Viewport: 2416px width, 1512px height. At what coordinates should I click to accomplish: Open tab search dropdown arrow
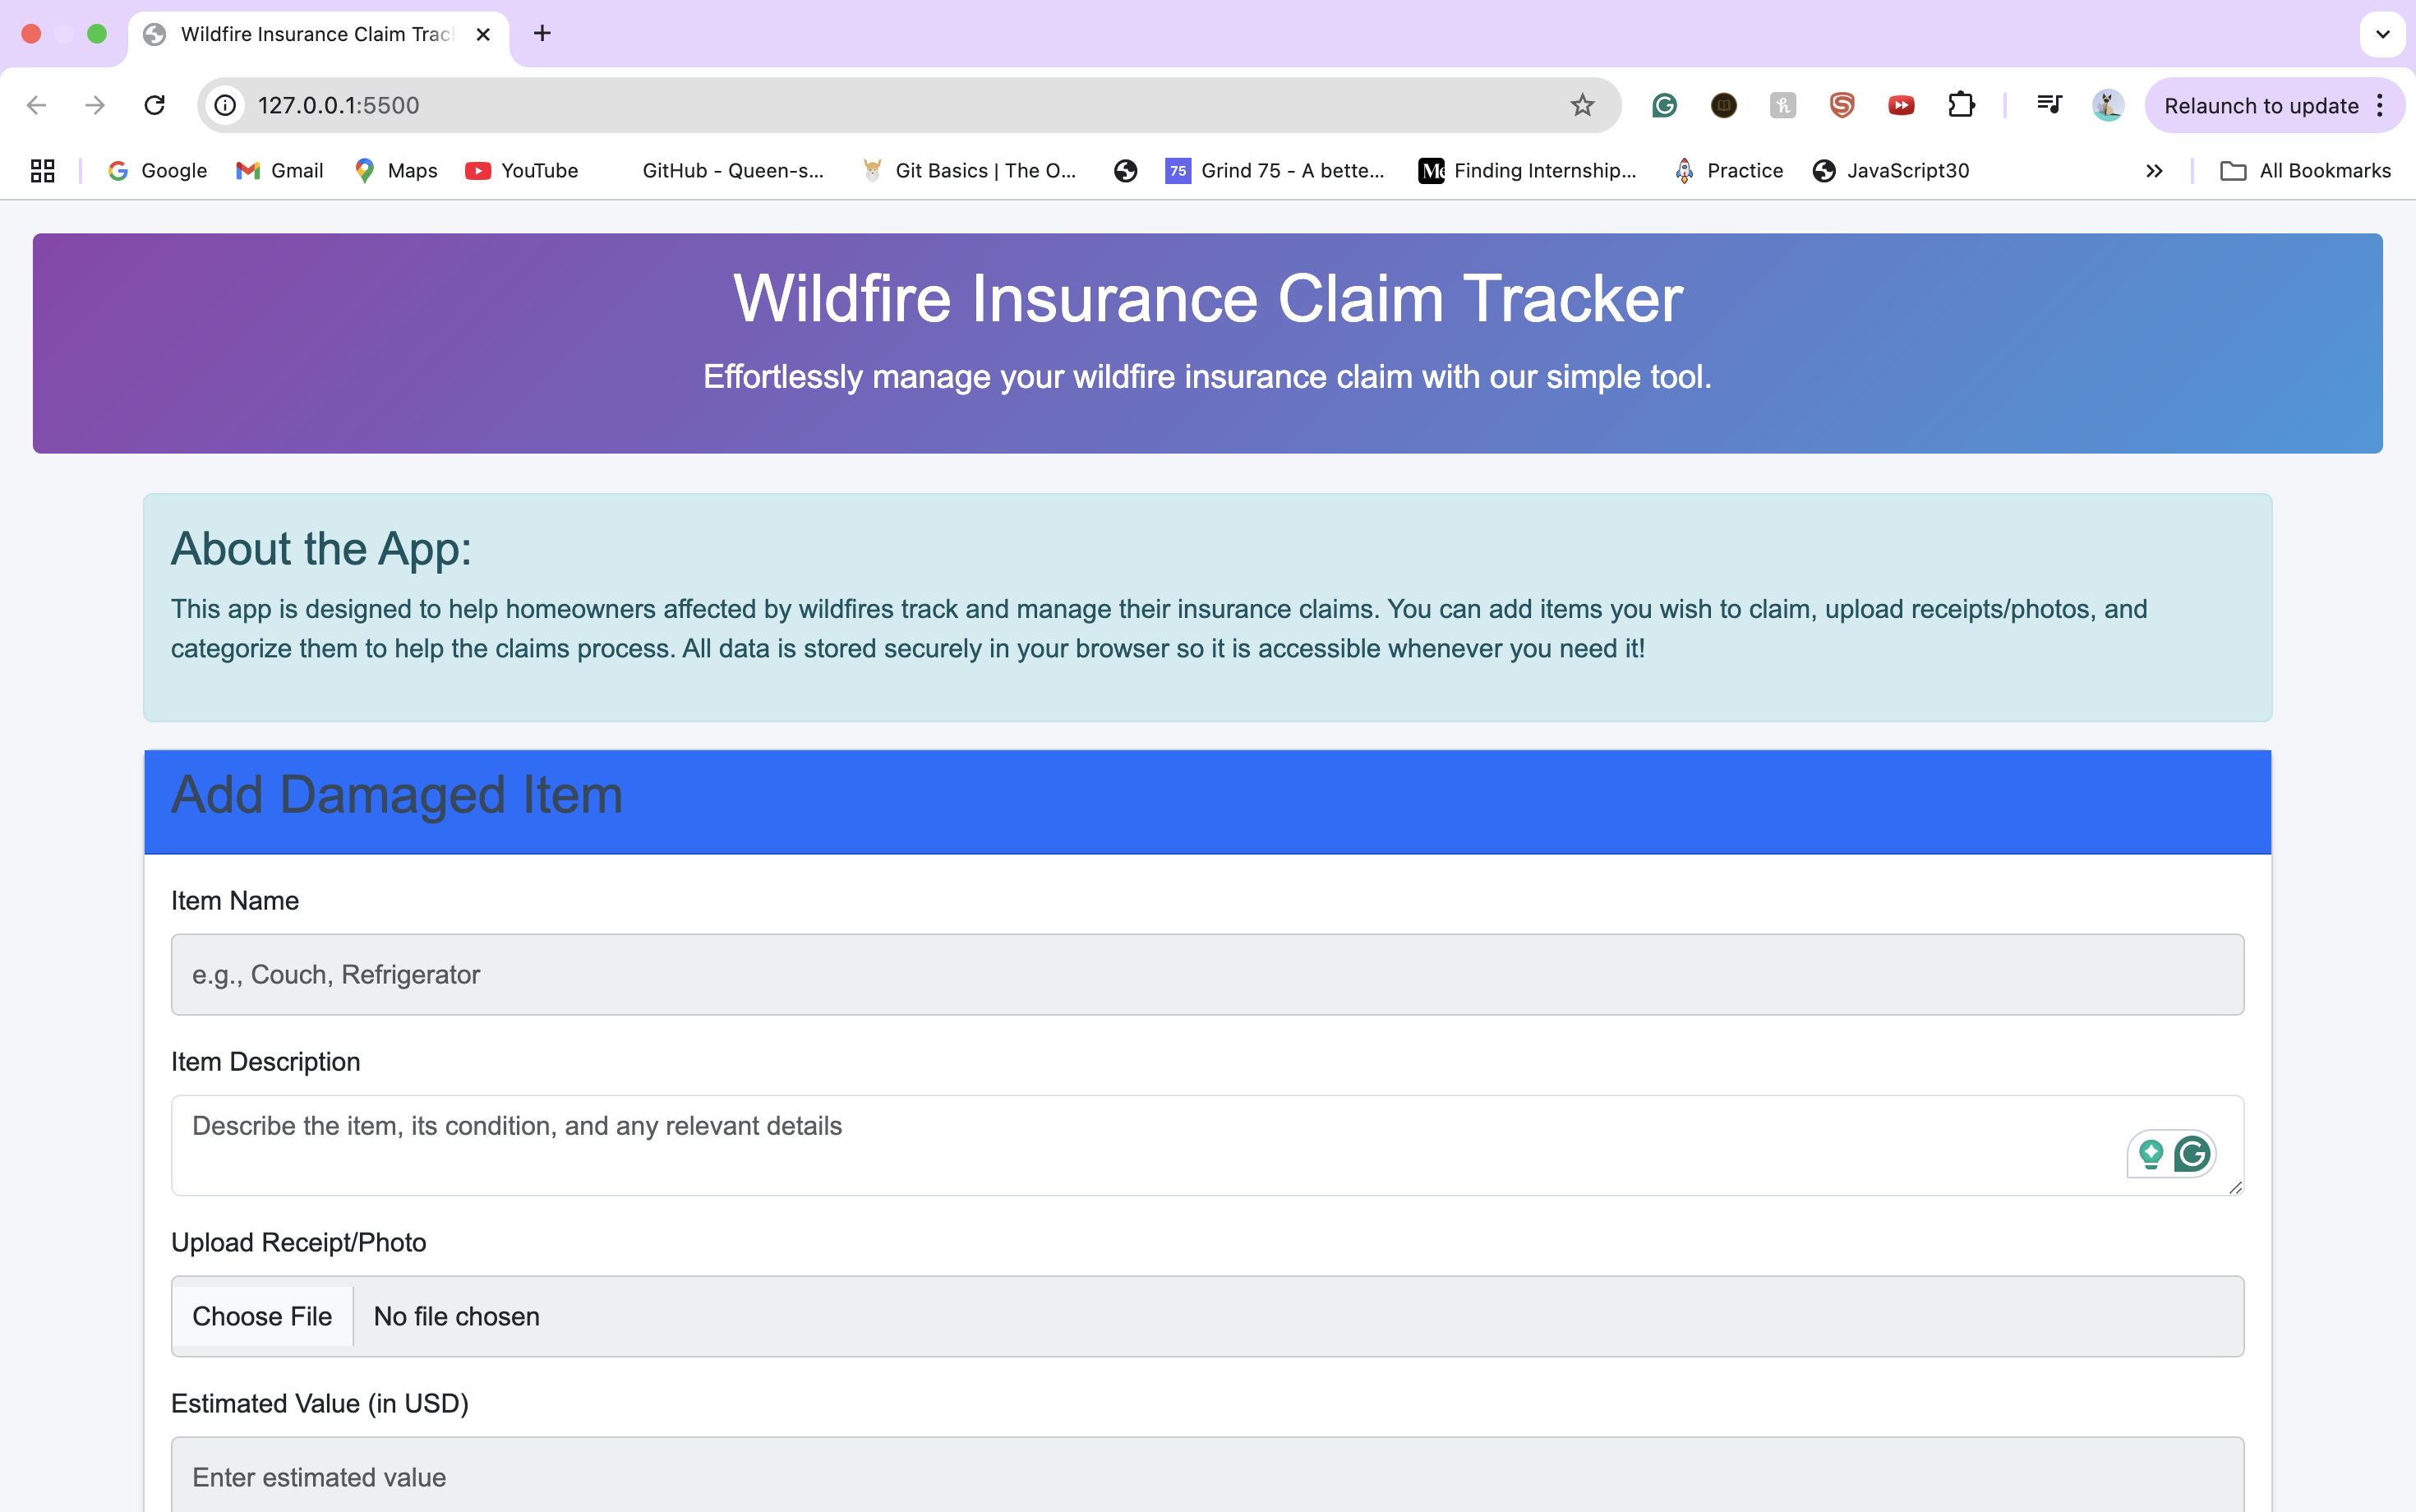point(2382,34)
